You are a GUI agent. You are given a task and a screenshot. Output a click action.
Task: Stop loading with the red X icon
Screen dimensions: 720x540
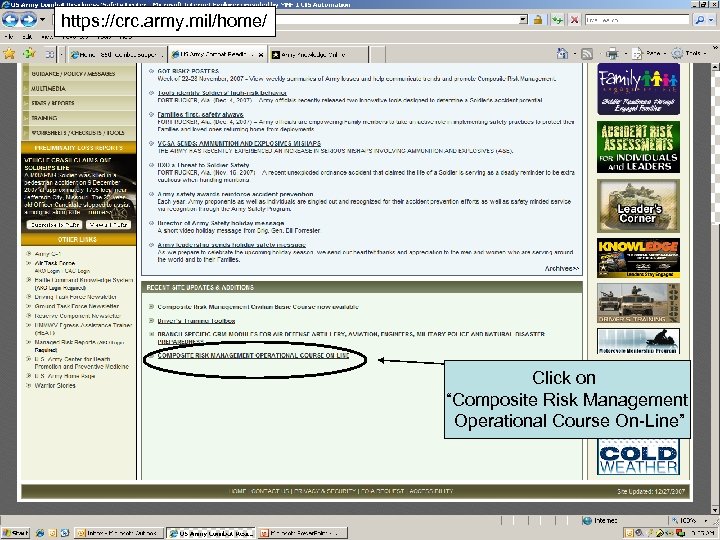click(574, 20)
